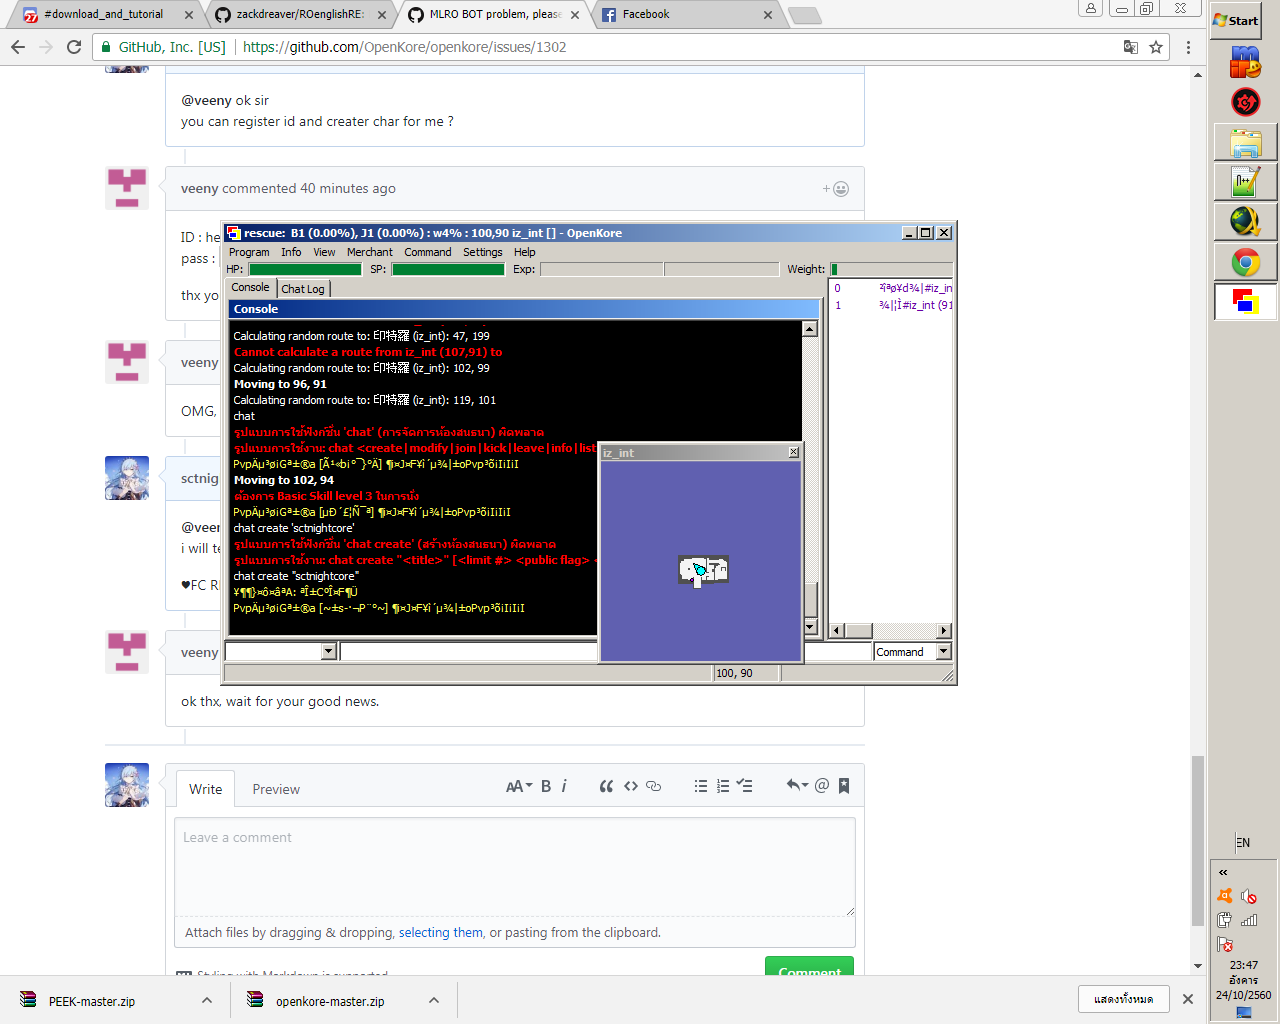
Task: Expand the combo box beside OpenKore's input field
Action: 328,650
